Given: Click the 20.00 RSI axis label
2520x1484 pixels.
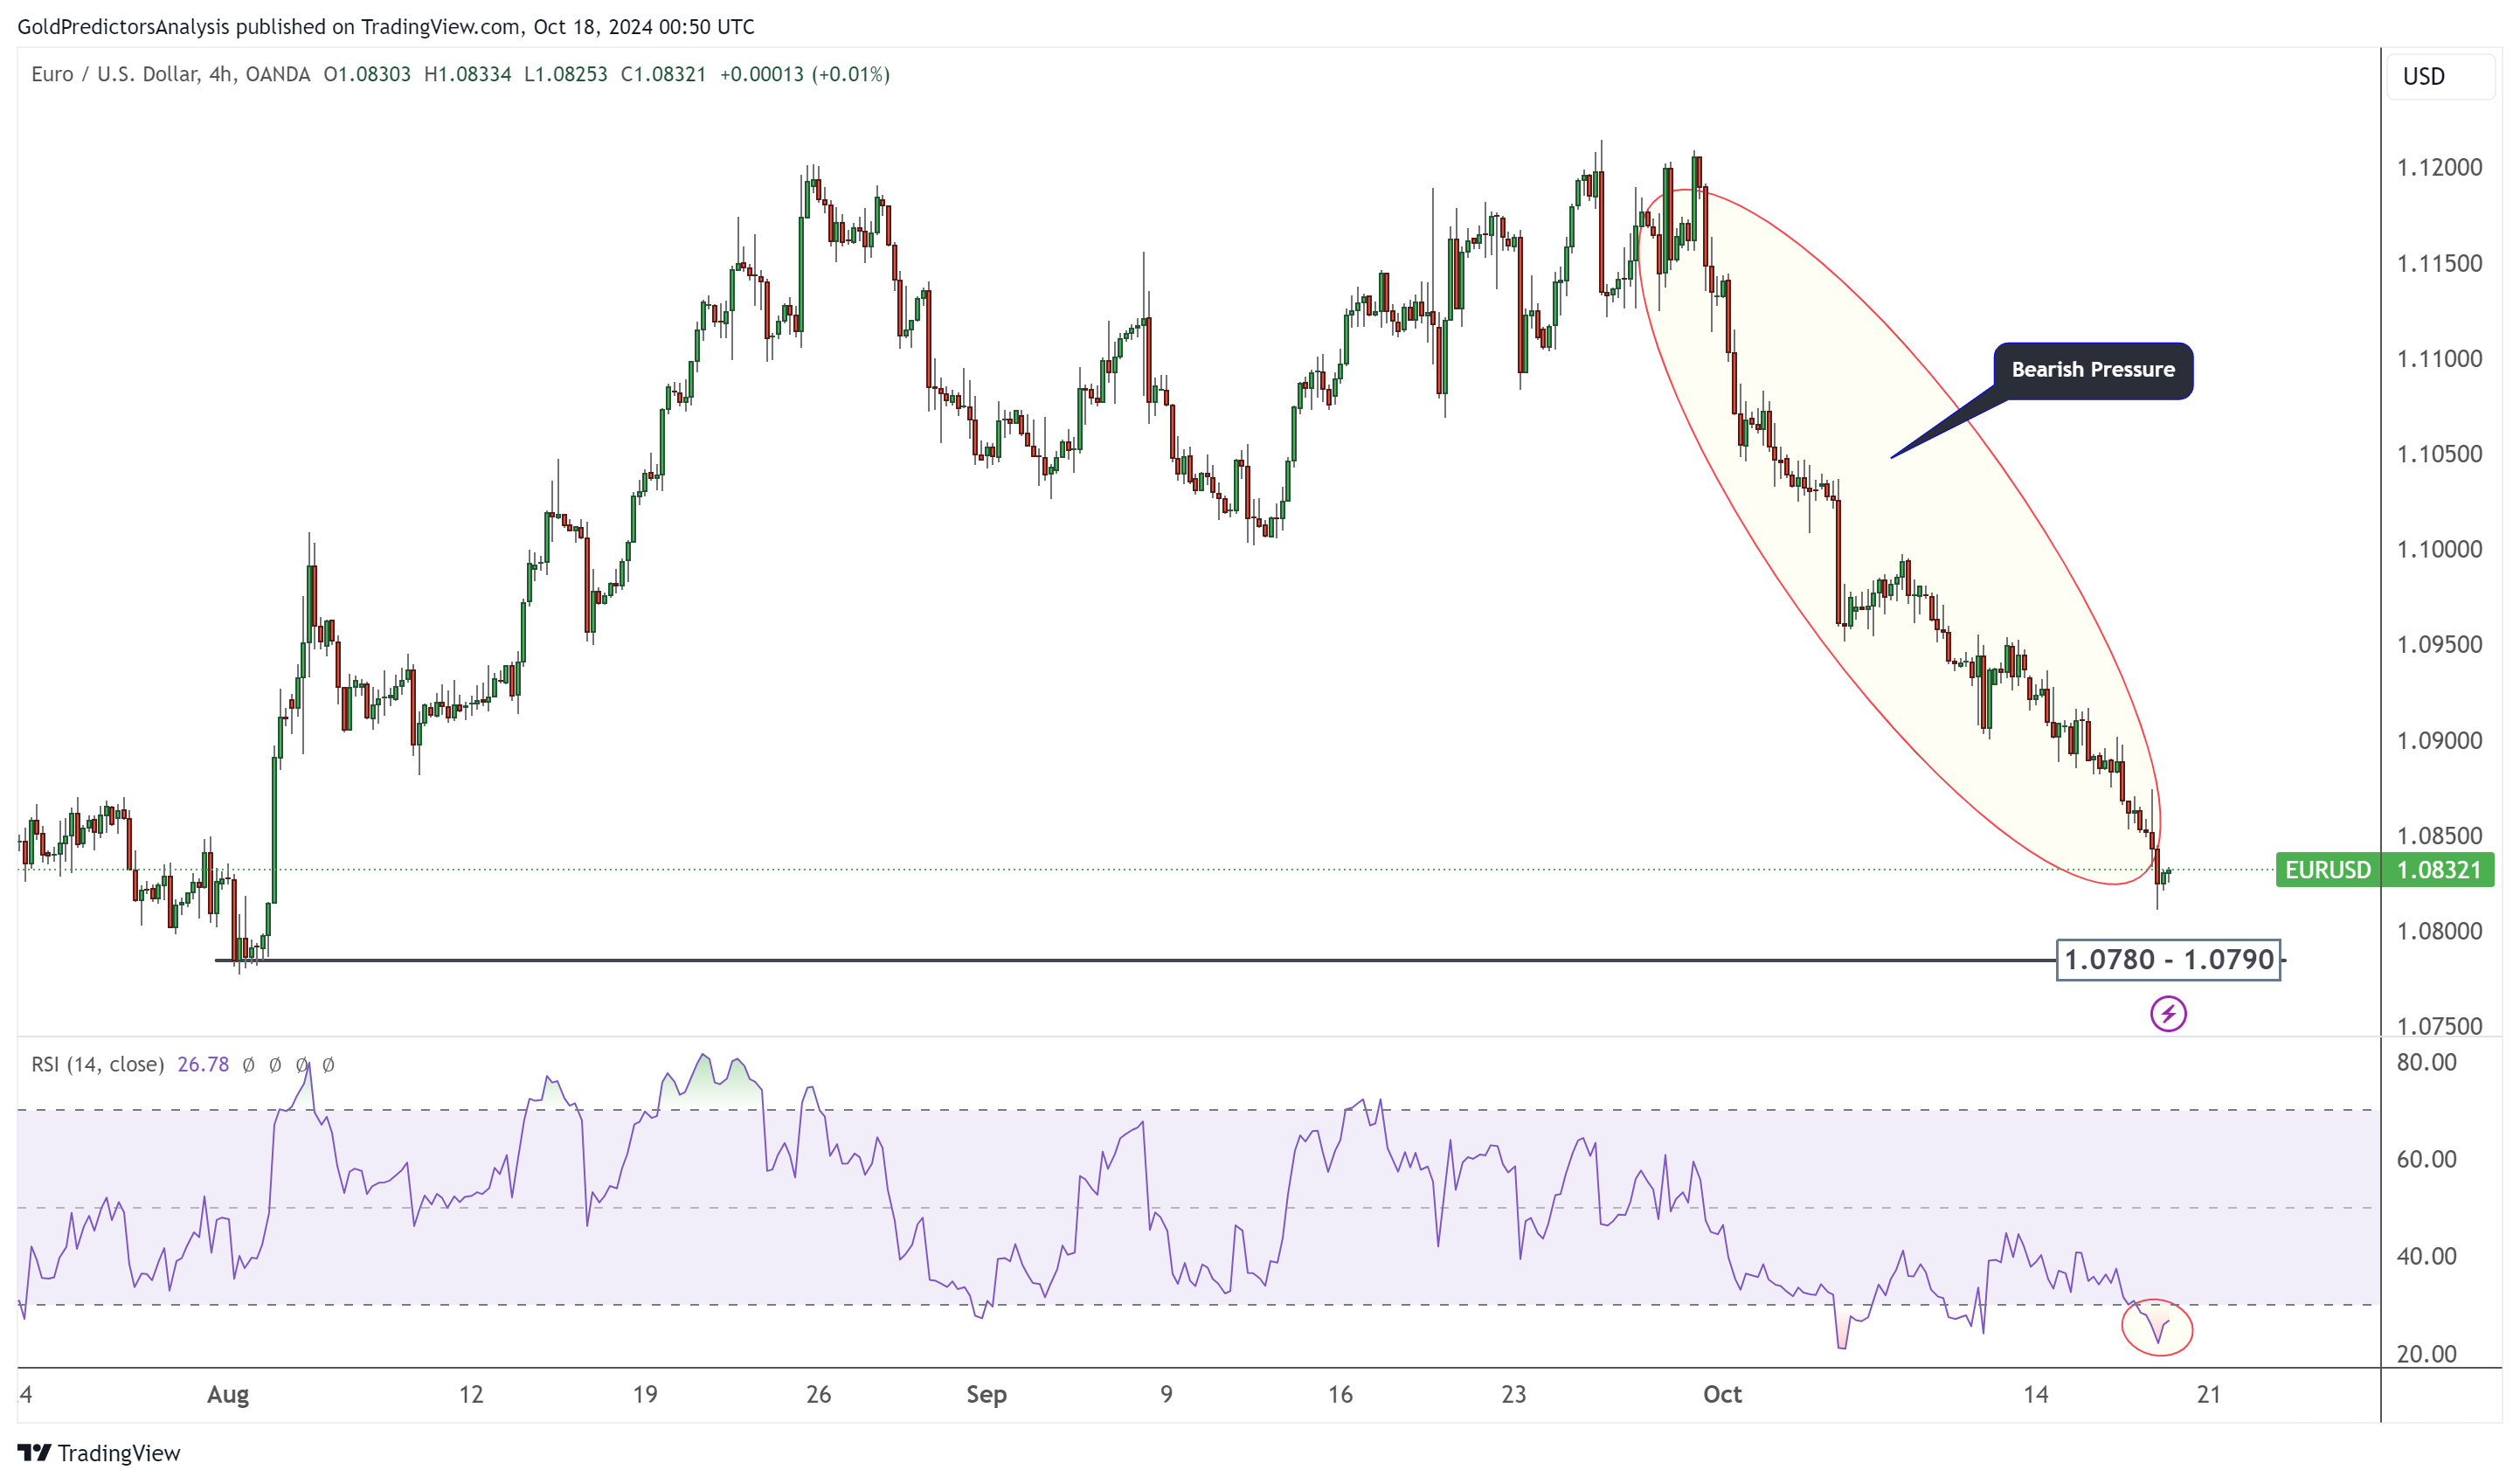Looking at the screenshot, I should click(2426, 1353).
